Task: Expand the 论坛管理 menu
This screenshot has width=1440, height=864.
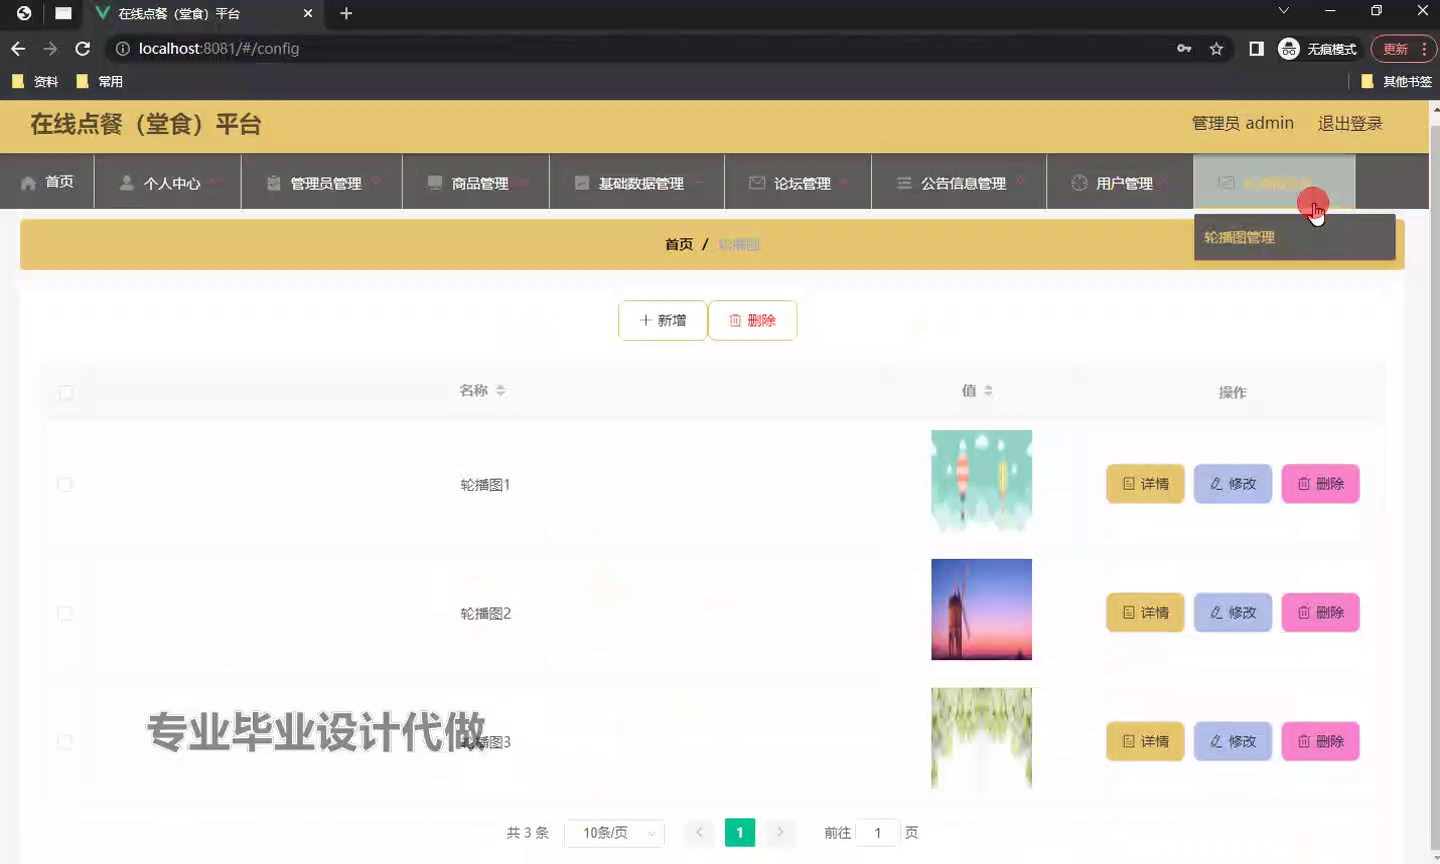Action: [x=798, y=182]
